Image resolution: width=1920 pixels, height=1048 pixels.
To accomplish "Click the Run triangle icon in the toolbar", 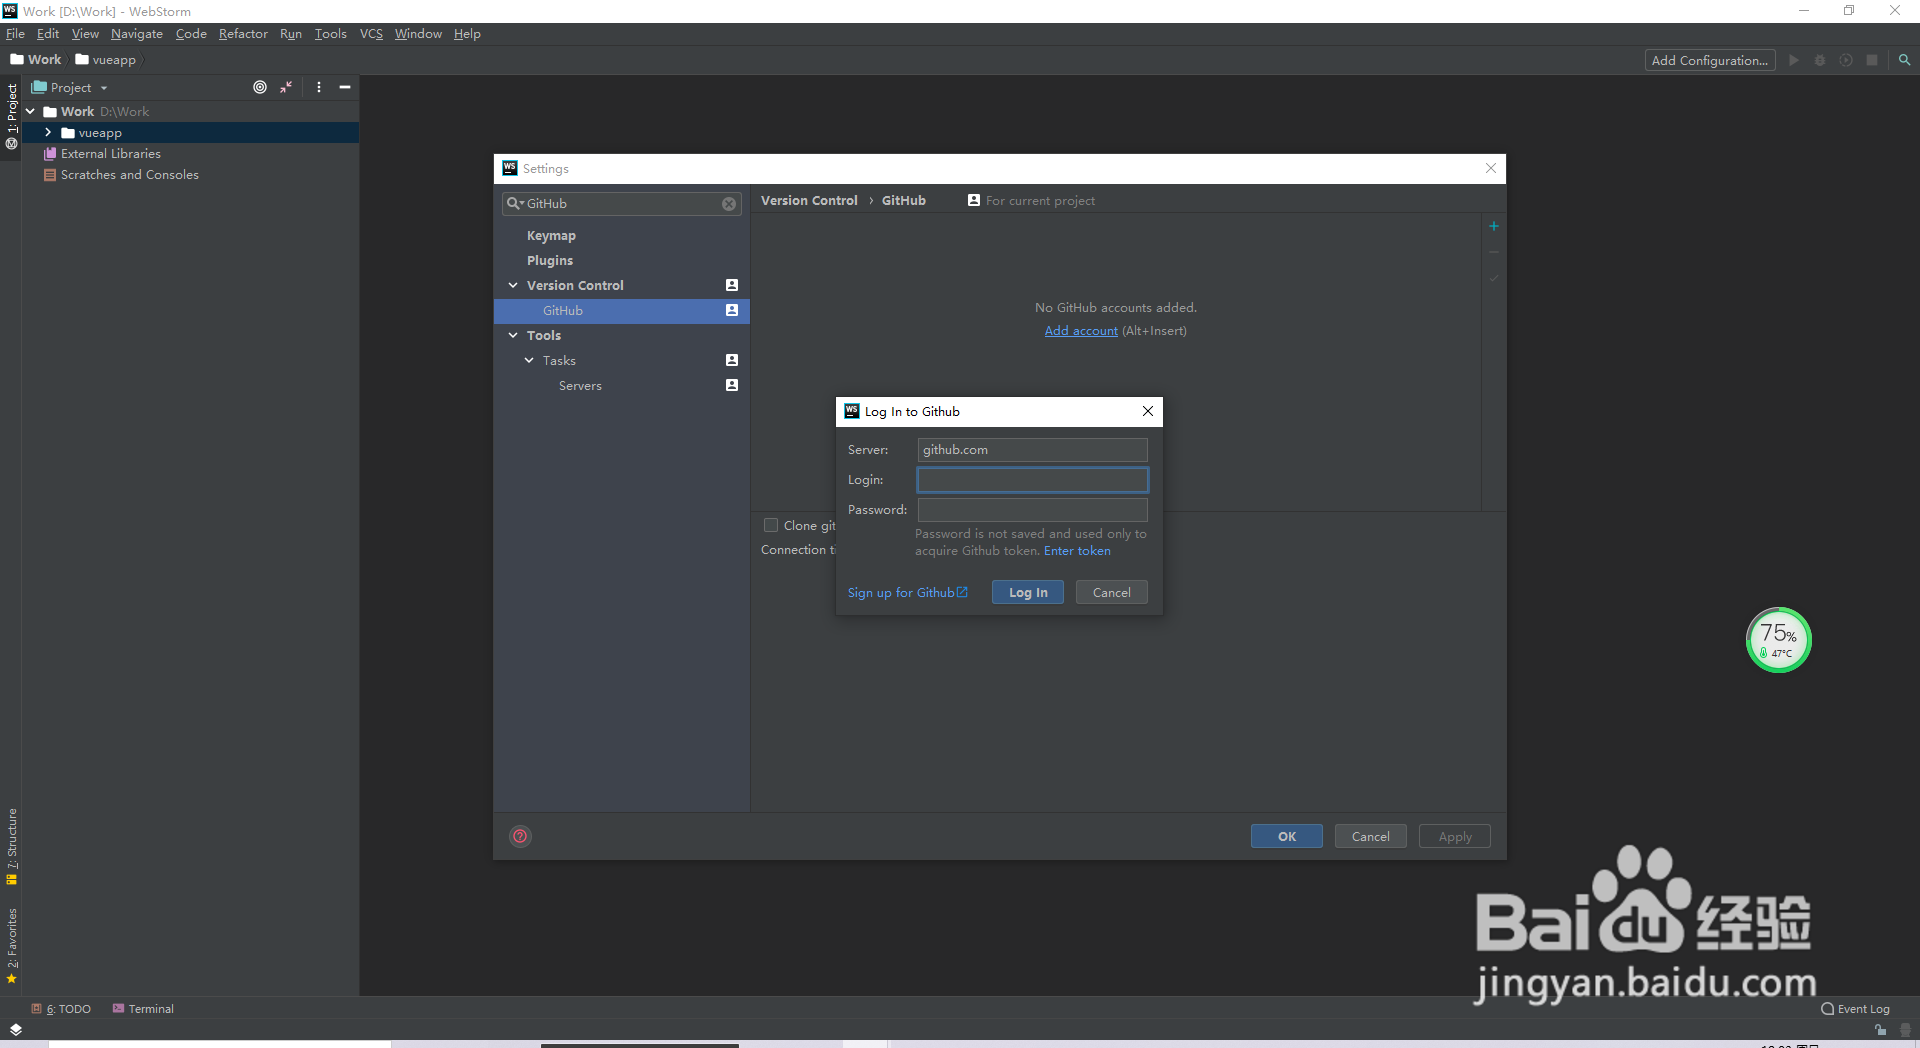I will [x=1794, y=60].
